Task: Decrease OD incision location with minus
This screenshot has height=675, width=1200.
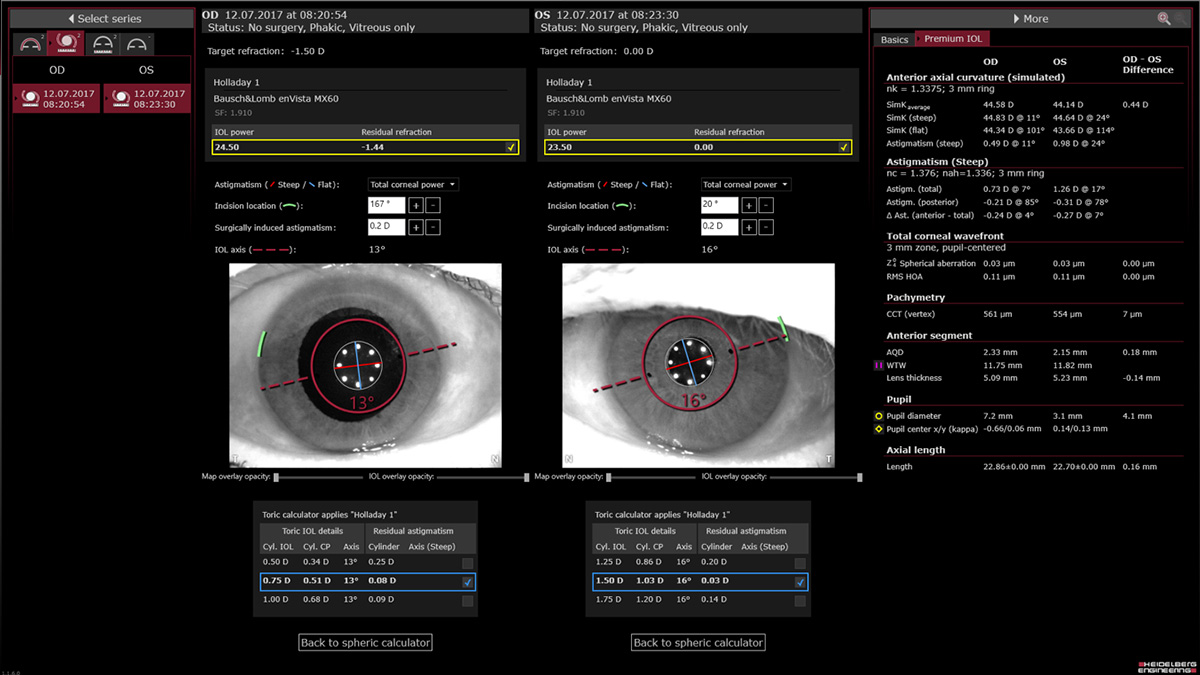Action: [x=432, y=205]
